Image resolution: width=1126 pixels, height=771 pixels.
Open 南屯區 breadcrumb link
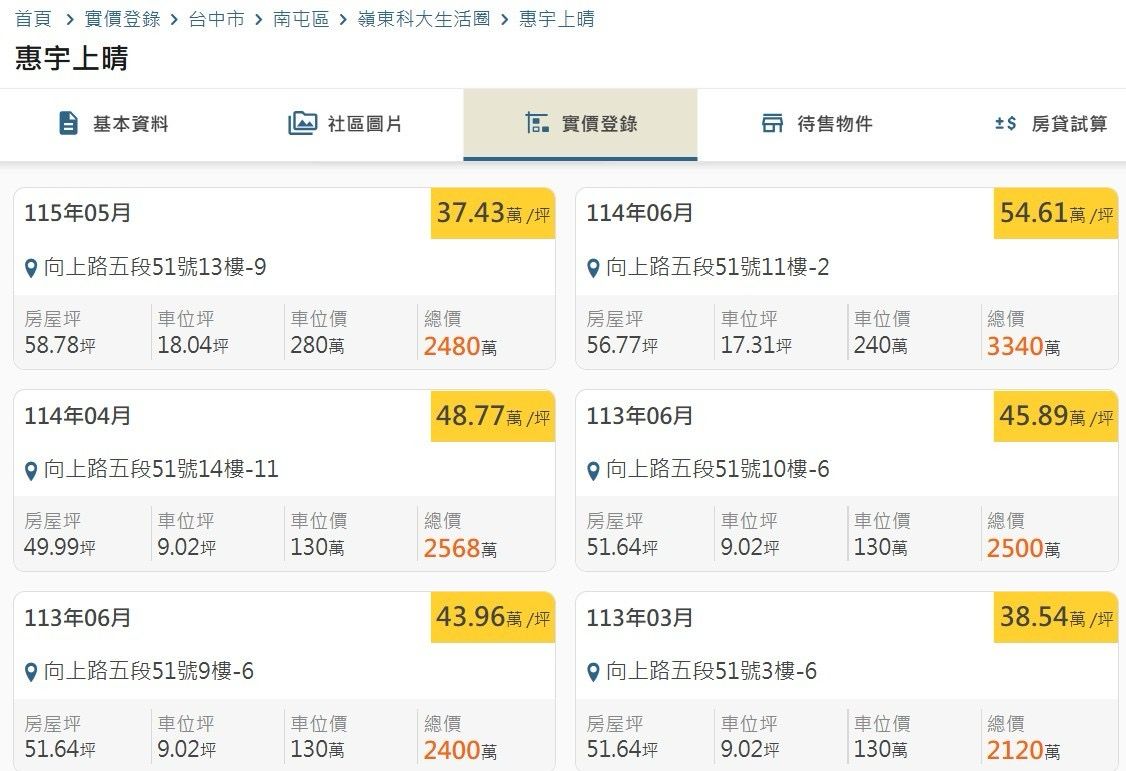(x=301, y=19)
